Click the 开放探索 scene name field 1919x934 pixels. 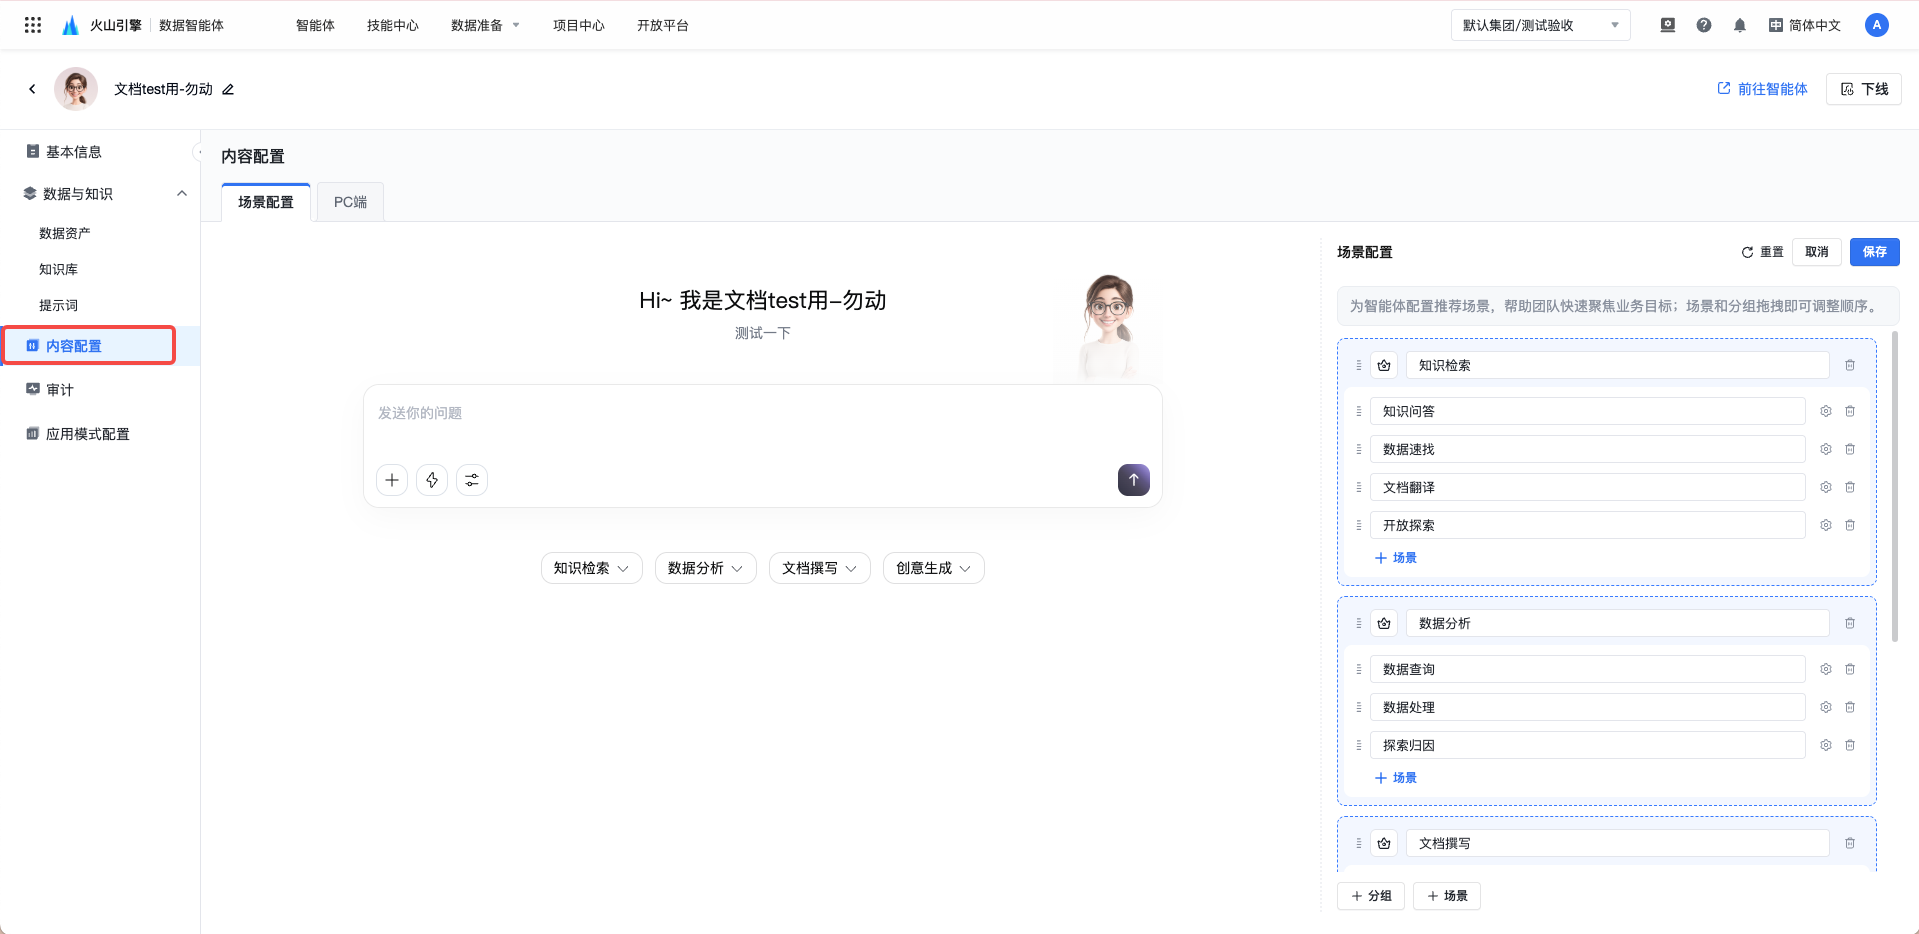(x=1588, y=525)
